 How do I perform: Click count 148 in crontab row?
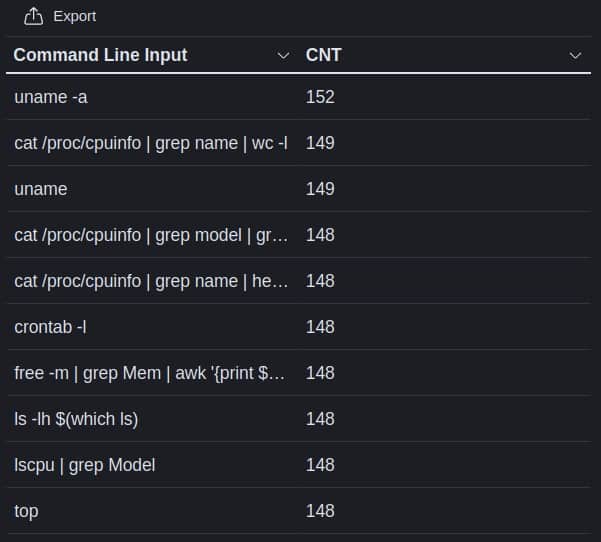coord(320,327)
